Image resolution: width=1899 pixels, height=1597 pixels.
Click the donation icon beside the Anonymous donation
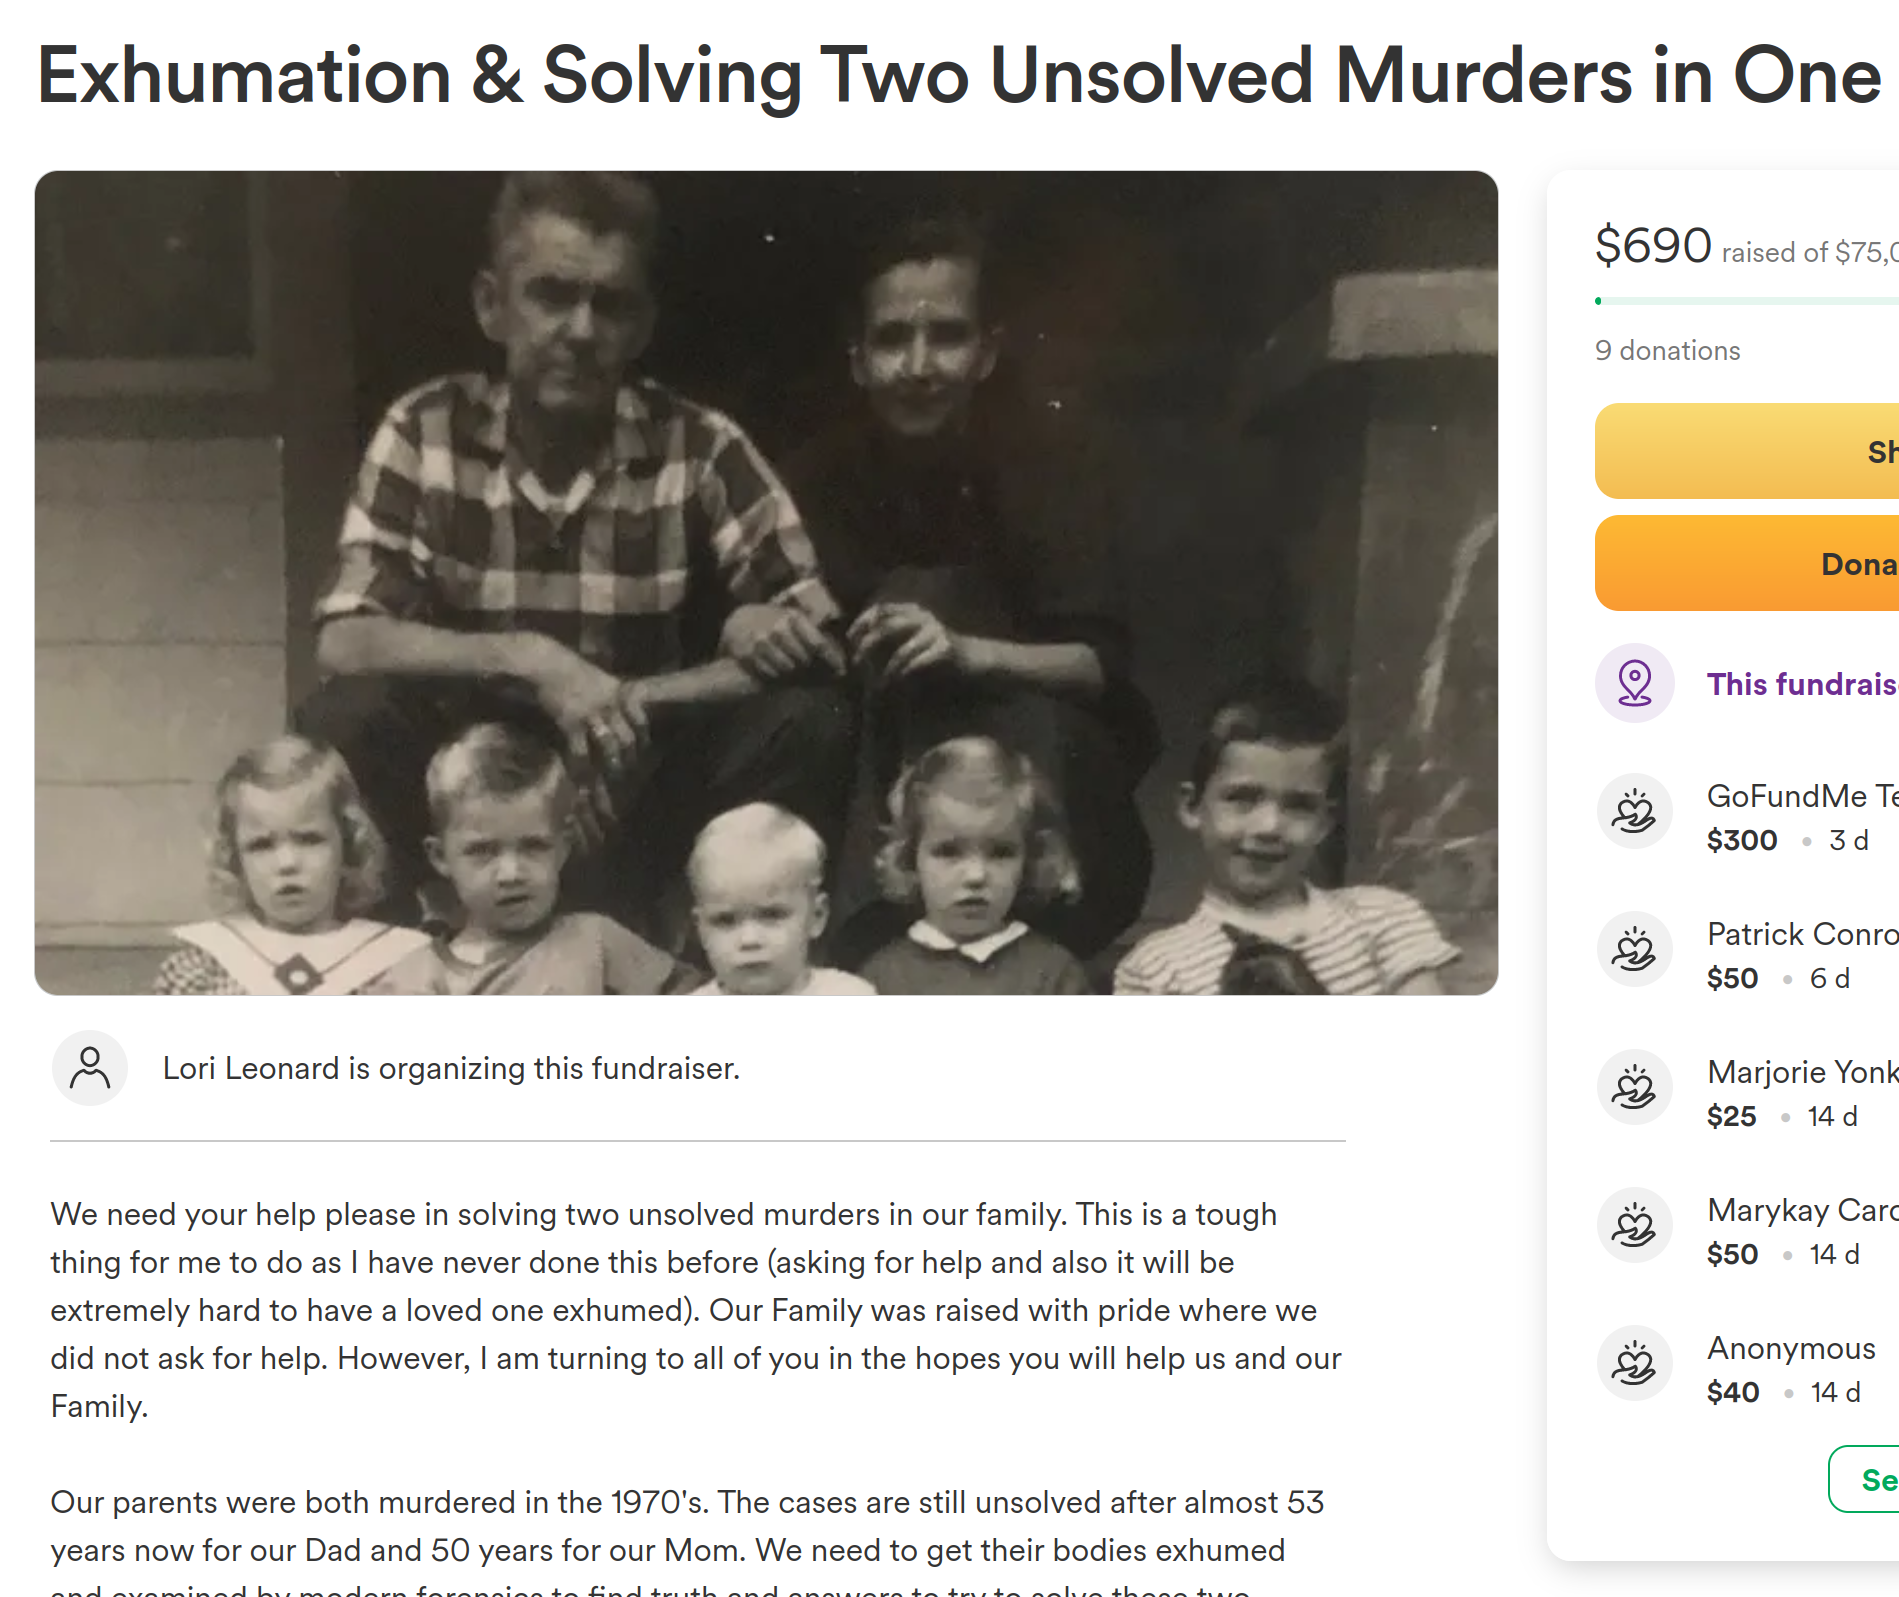[1634, 1363]
